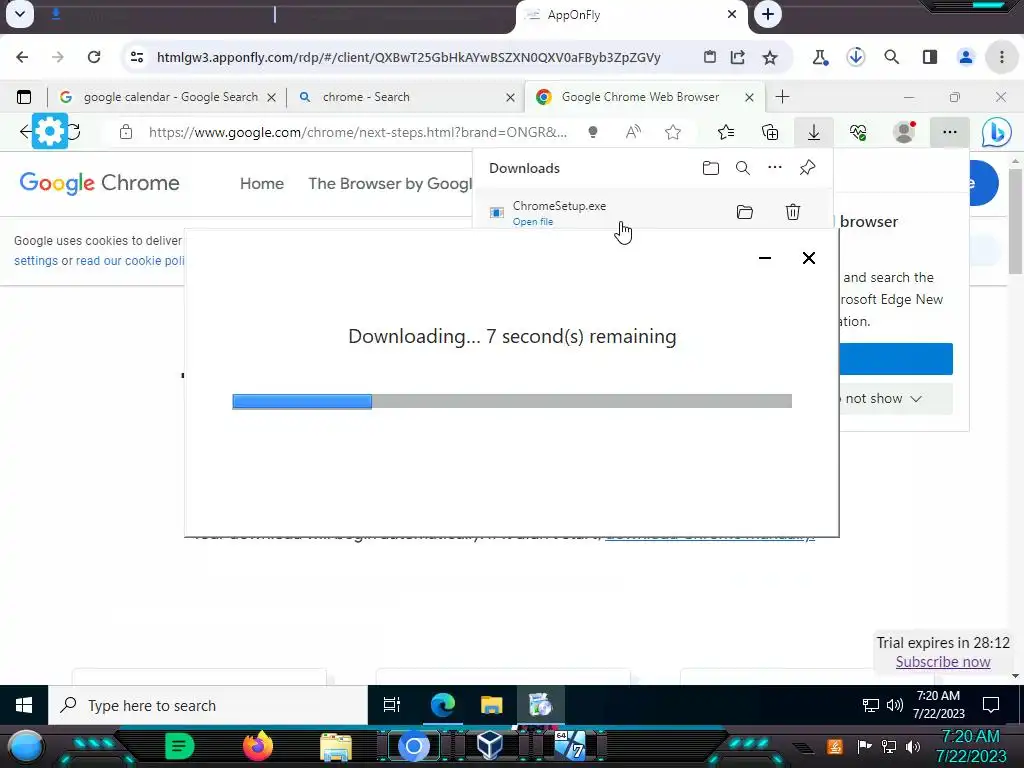Open Bing chat sidebar icon
This screenshot has height=768, width=1024.
click(997, 133)
